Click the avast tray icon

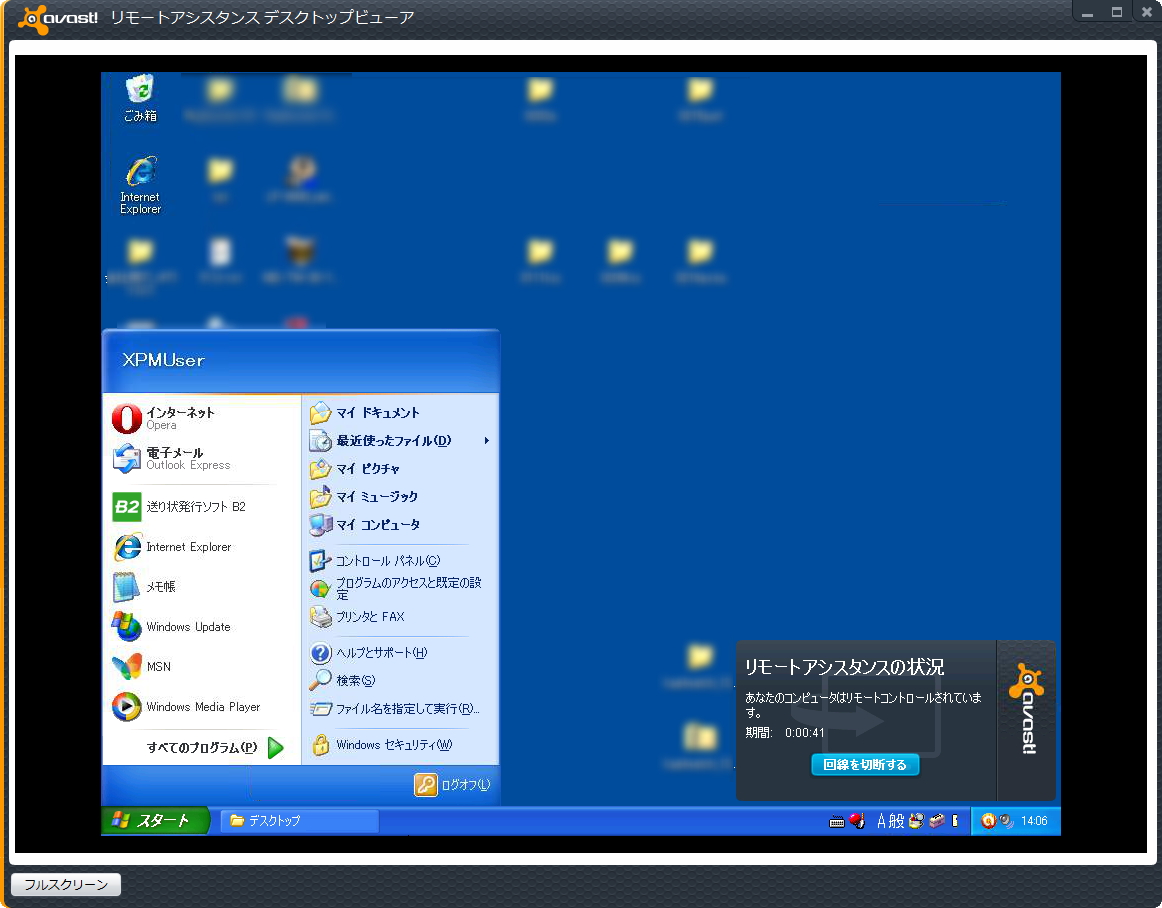pos(988,821)
